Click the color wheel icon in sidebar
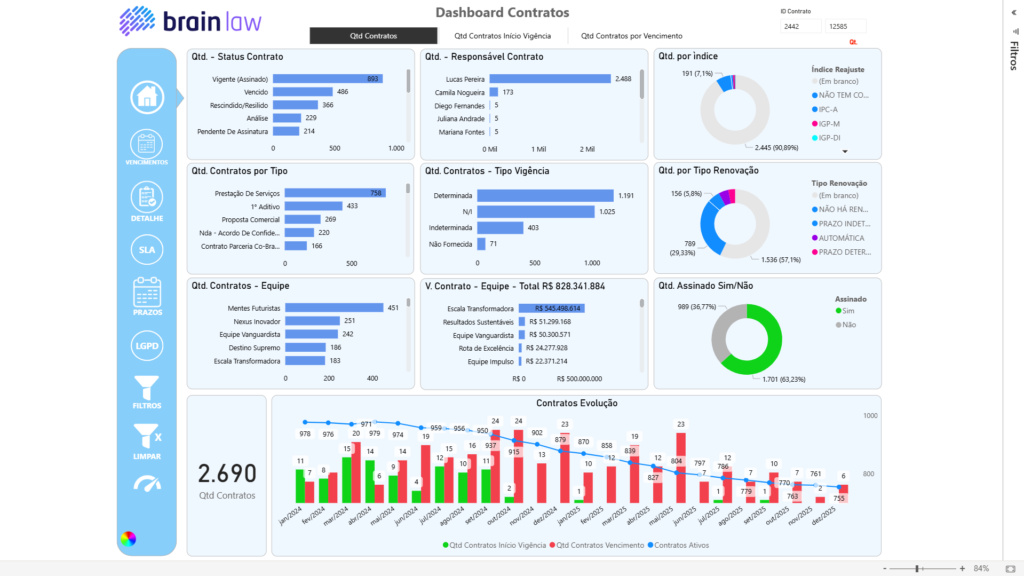This screenshot has height=576, width=1024. click(x=128, y=539)
